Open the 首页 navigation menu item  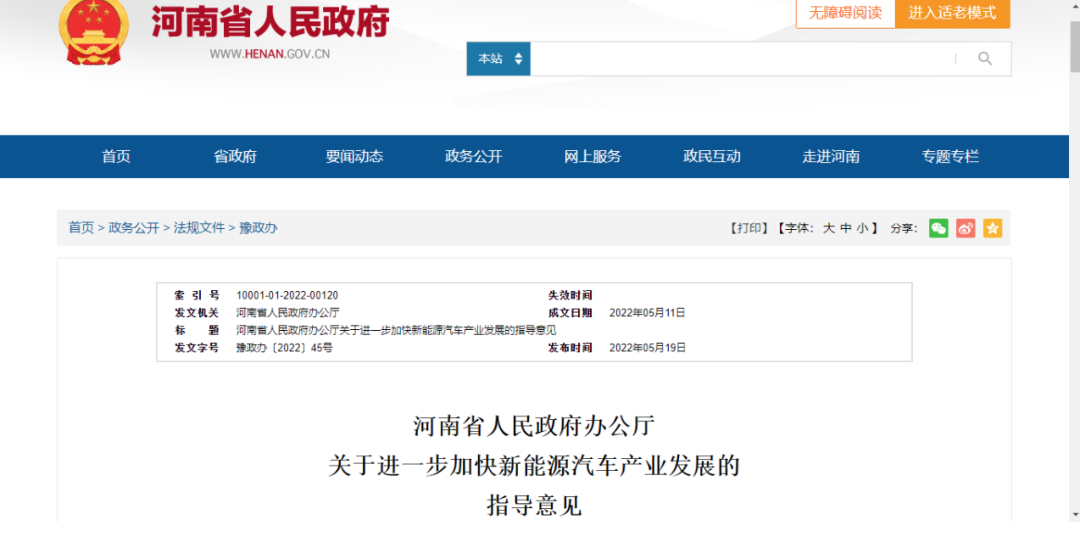click(116, 156)
